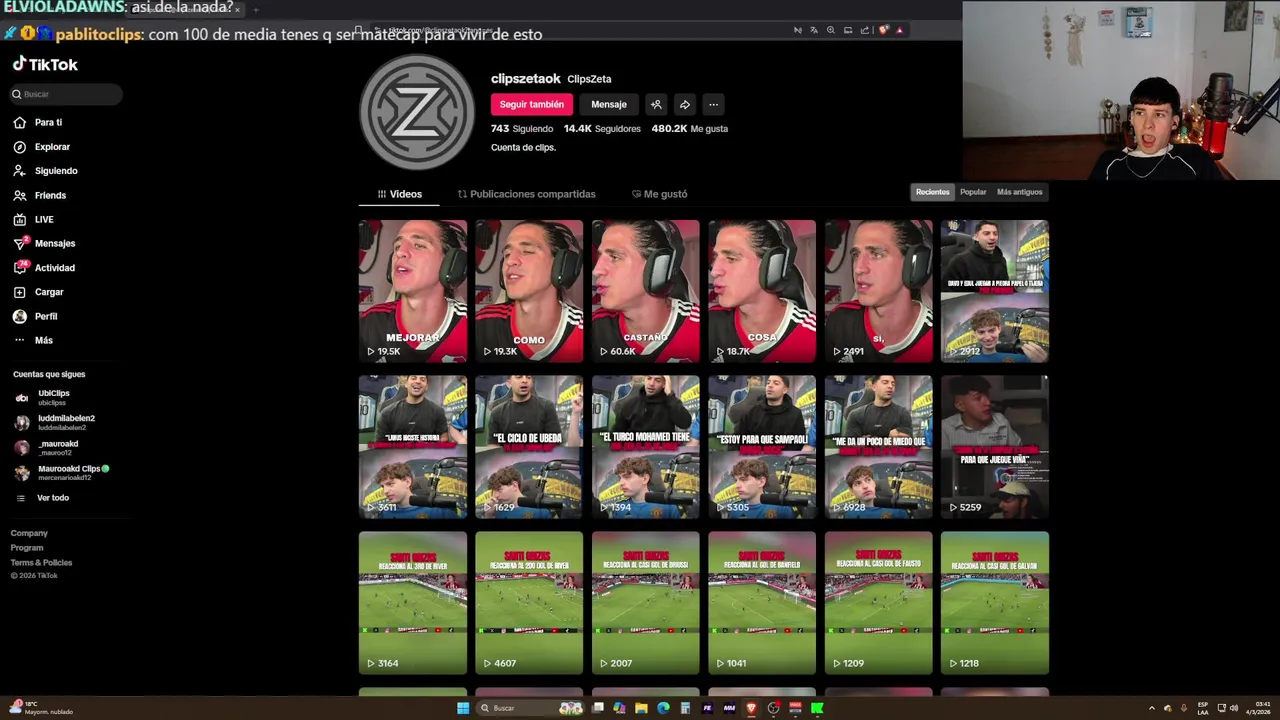Sort videos by Recientes

click(933, 192)
